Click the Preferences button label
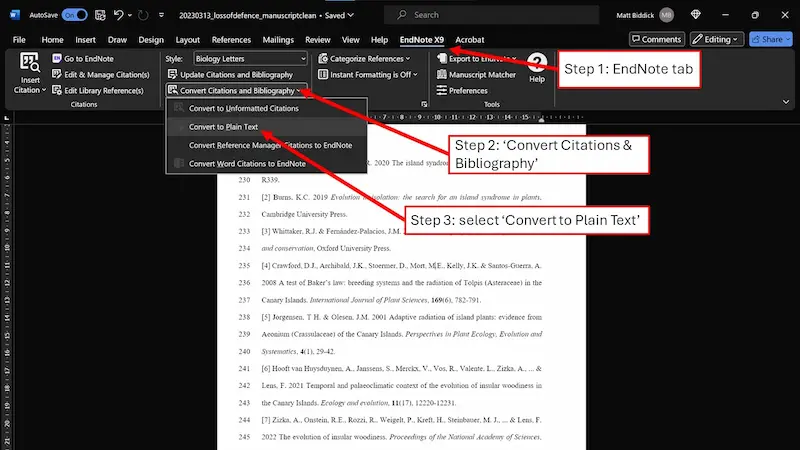The width and height of the screenshot is (800, 450). click(468, 90)
